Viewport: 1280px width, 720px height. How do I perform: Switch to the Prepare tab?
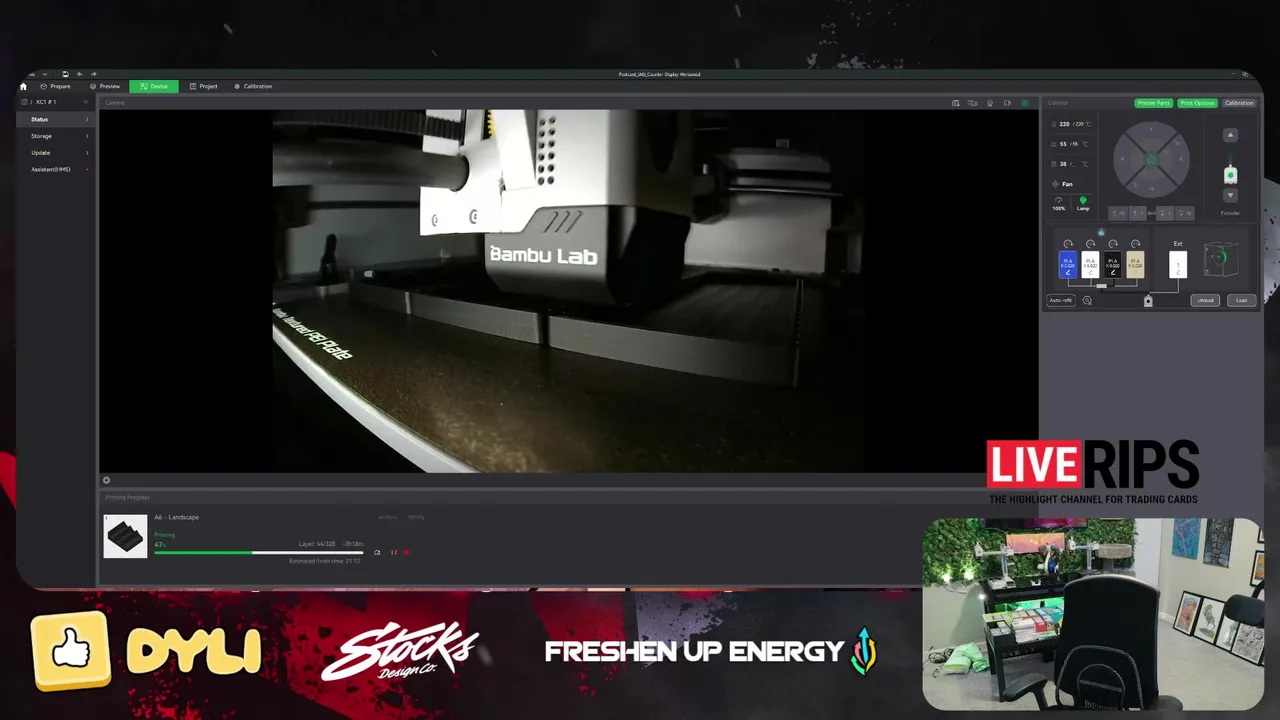click(x=55, y=86)
